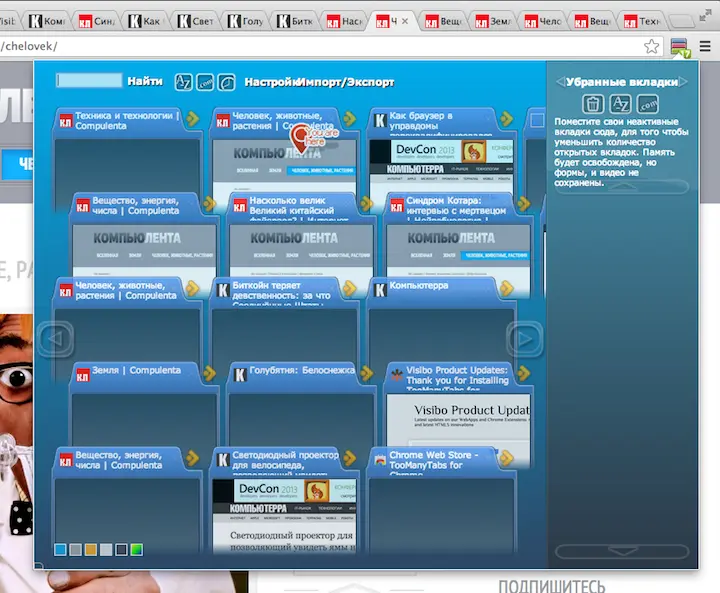Viewport: 720px width, 593px height.
Task: Open the 'Насколько велик Великий китайский' tab preview
Action: pos(301,250)
